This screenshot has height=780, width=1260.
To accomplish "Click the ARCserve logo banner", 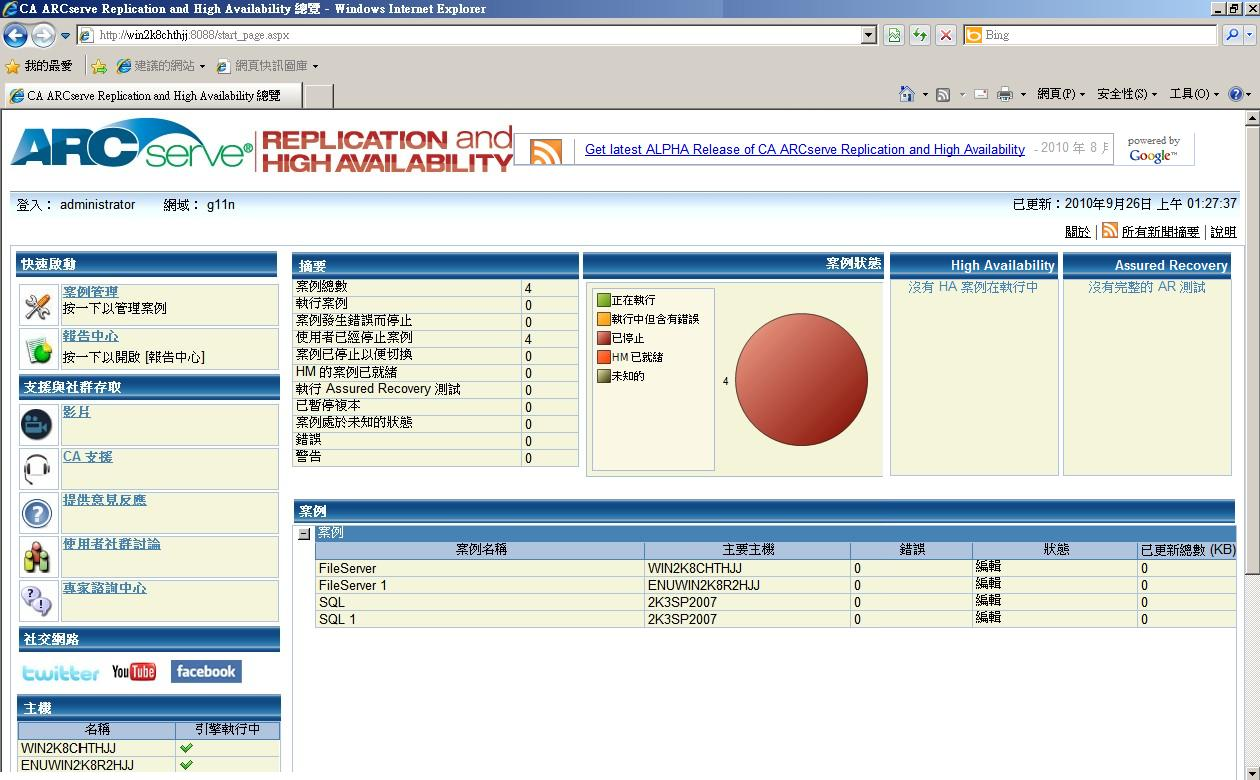I will (262, 148).
